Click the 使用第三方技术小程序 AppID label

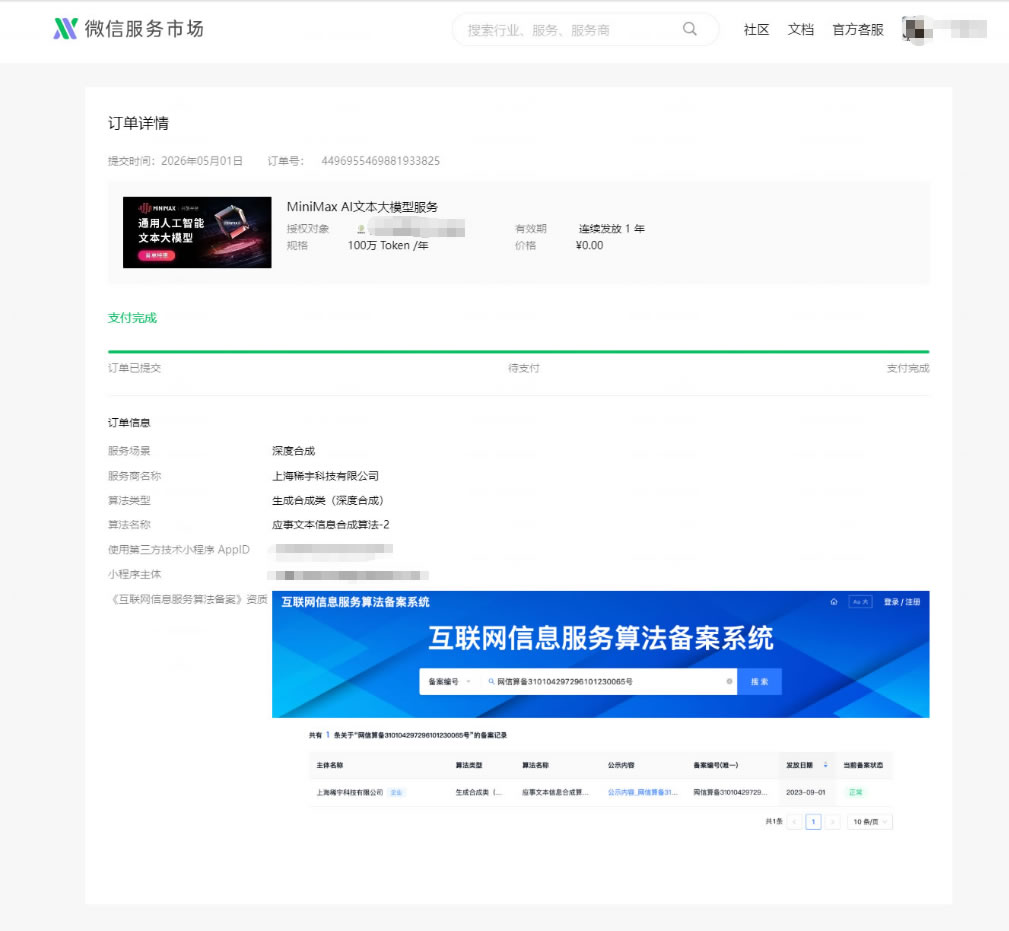coord(179,550)
